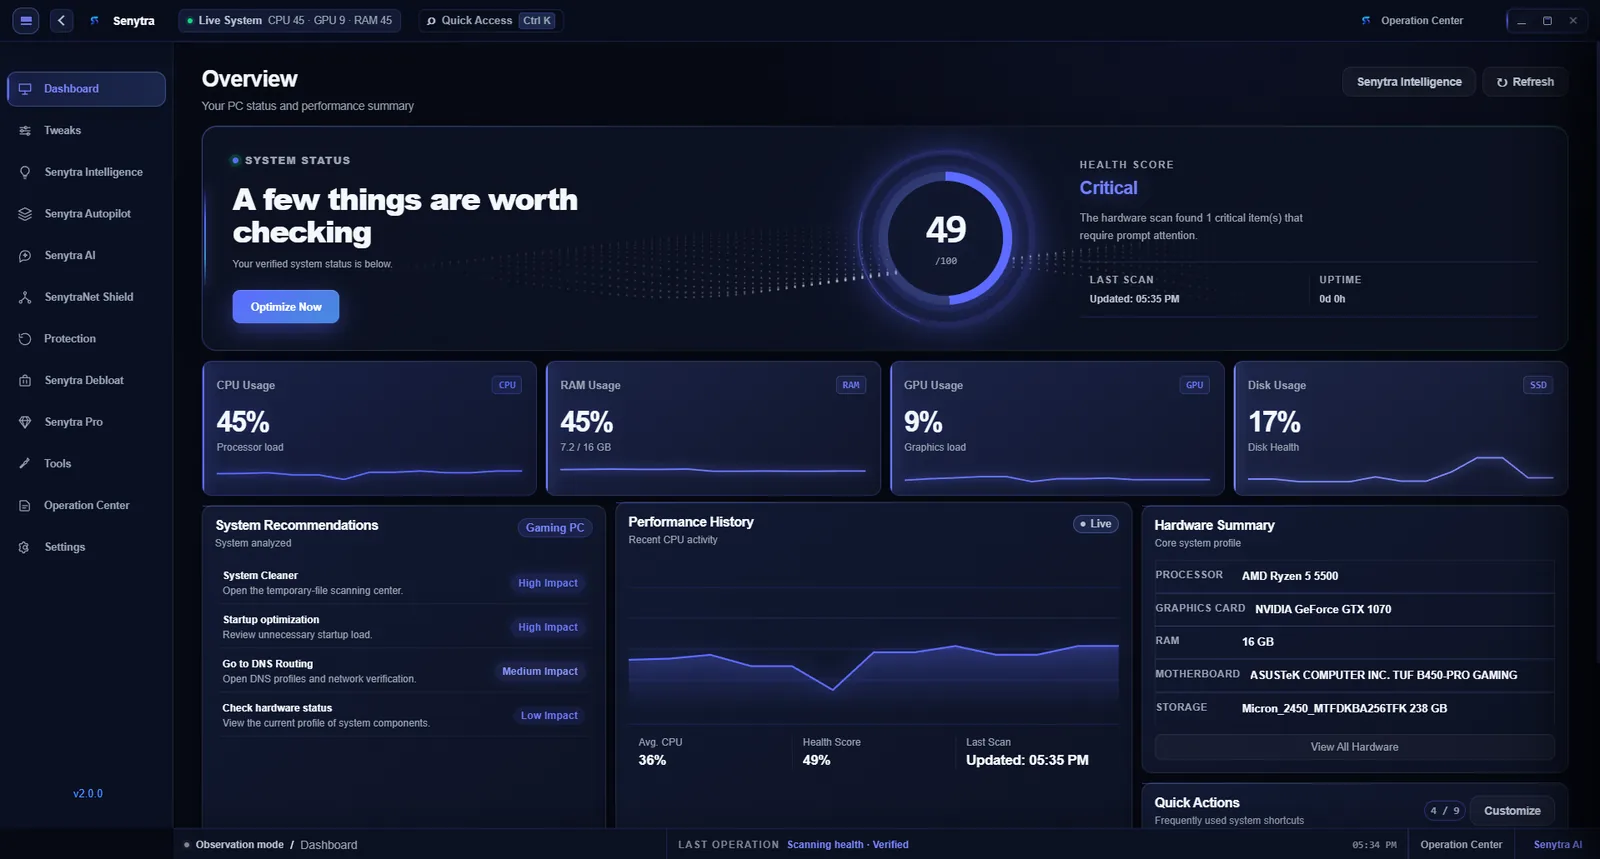Image resolution: width=1600 pixels, height=859 pixels.
Task: Click View All Hardware button
Action: 1354,747
